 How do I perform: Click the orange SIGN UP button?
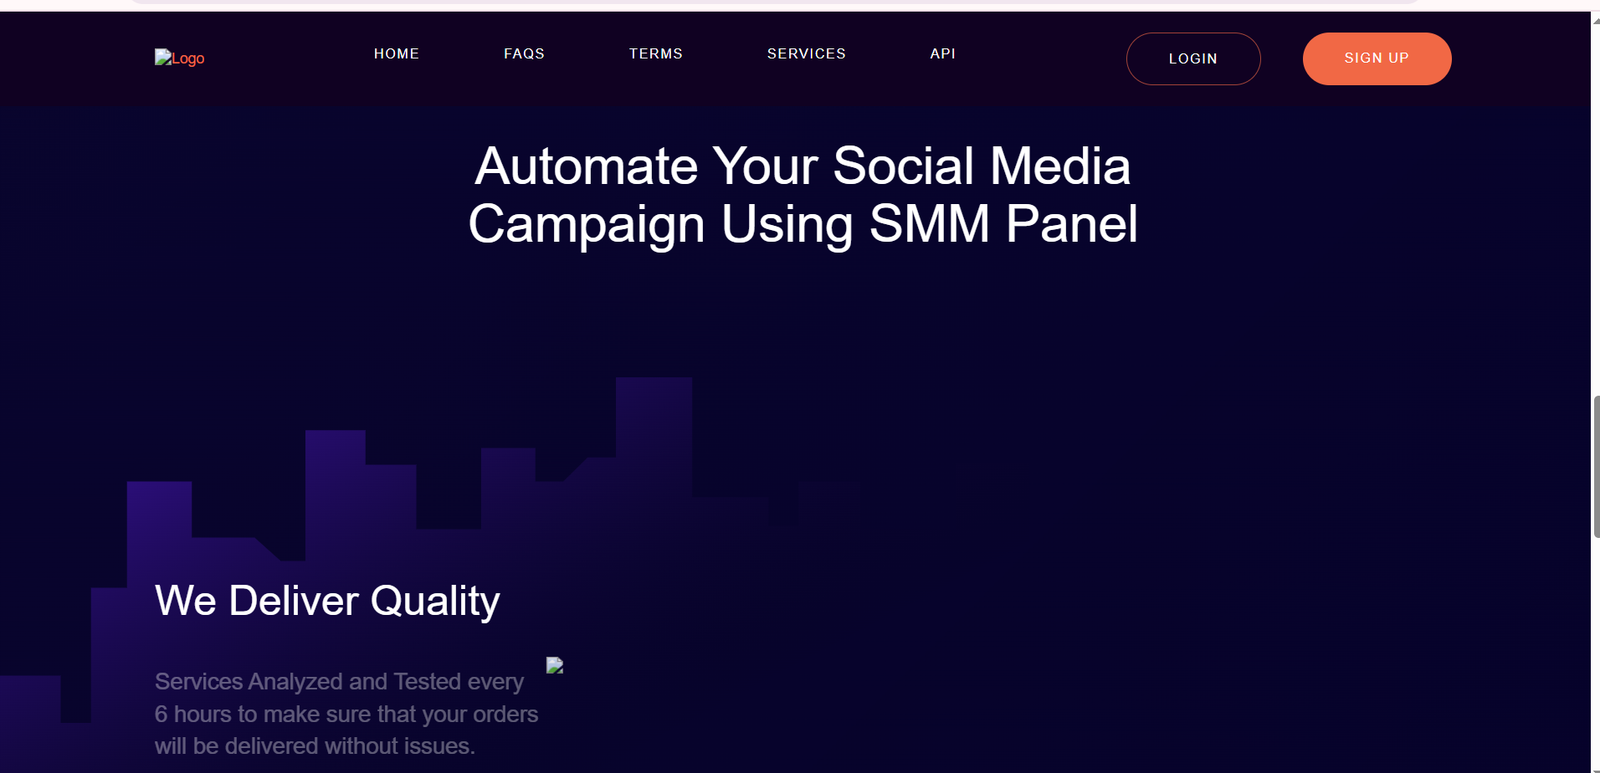tap(1377, 59)
